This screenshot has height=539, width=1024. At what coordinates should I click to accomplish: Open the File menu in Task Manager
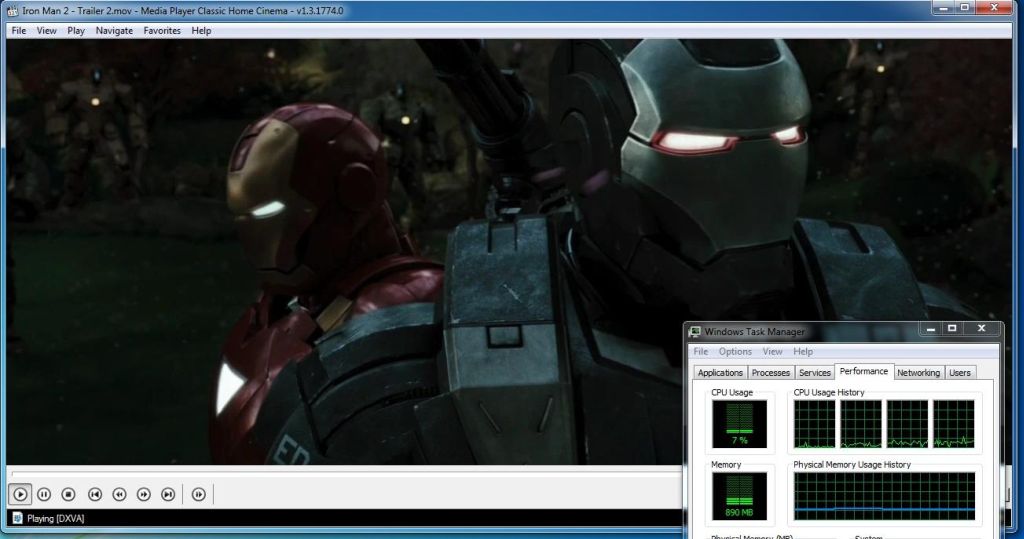(x=701, y=351)
